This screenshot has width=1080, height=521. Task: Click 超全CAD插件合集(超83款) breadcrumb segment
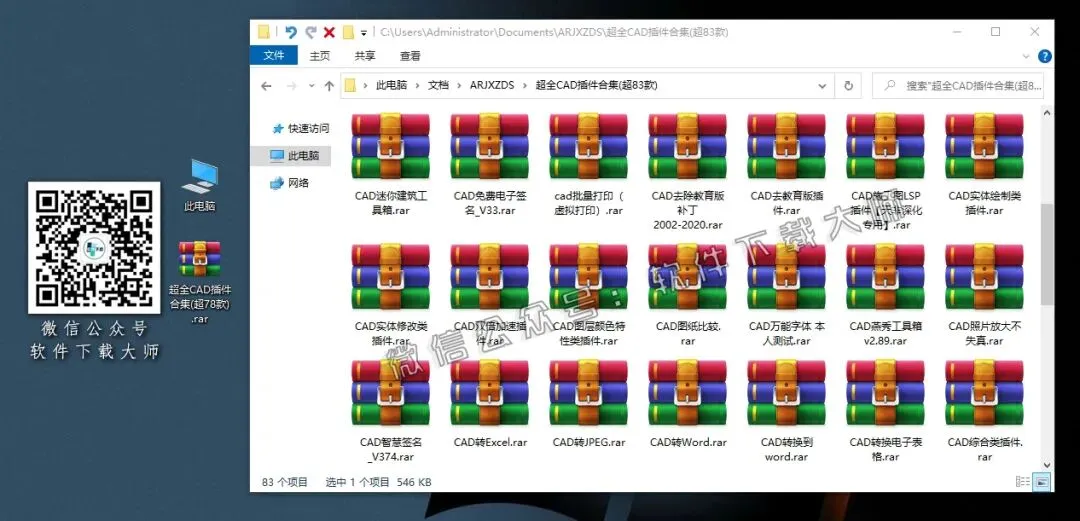pyautogui.click(x=596, y=85)
